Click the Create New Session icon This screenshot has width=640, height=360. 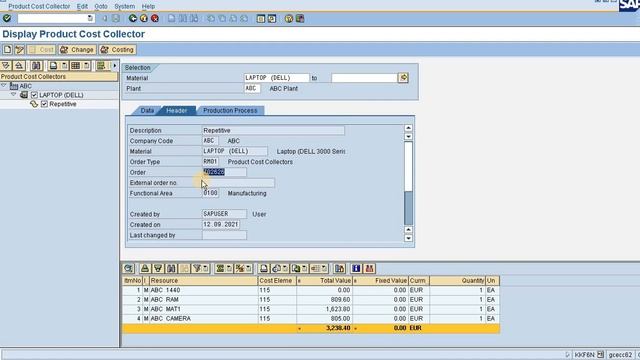tap(260, 18)
